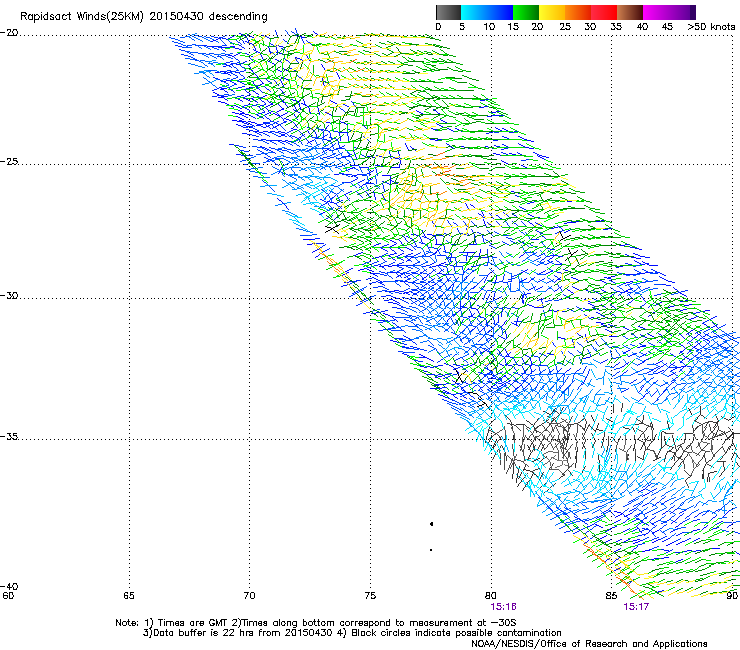Viewport: 740px width, 650px height.
Task: Click the purple 15:17 swath time
Action: point(636,607)
